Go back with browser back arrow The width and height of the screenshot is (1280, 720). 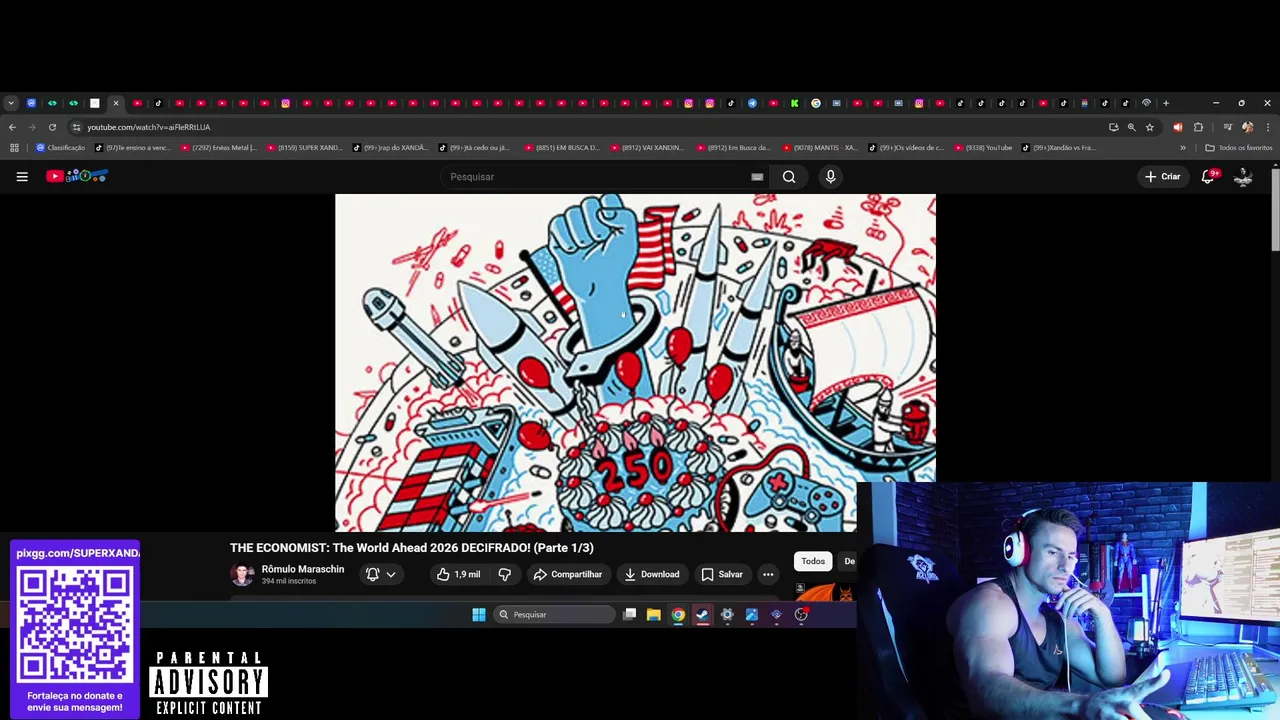tap(12, 127)
